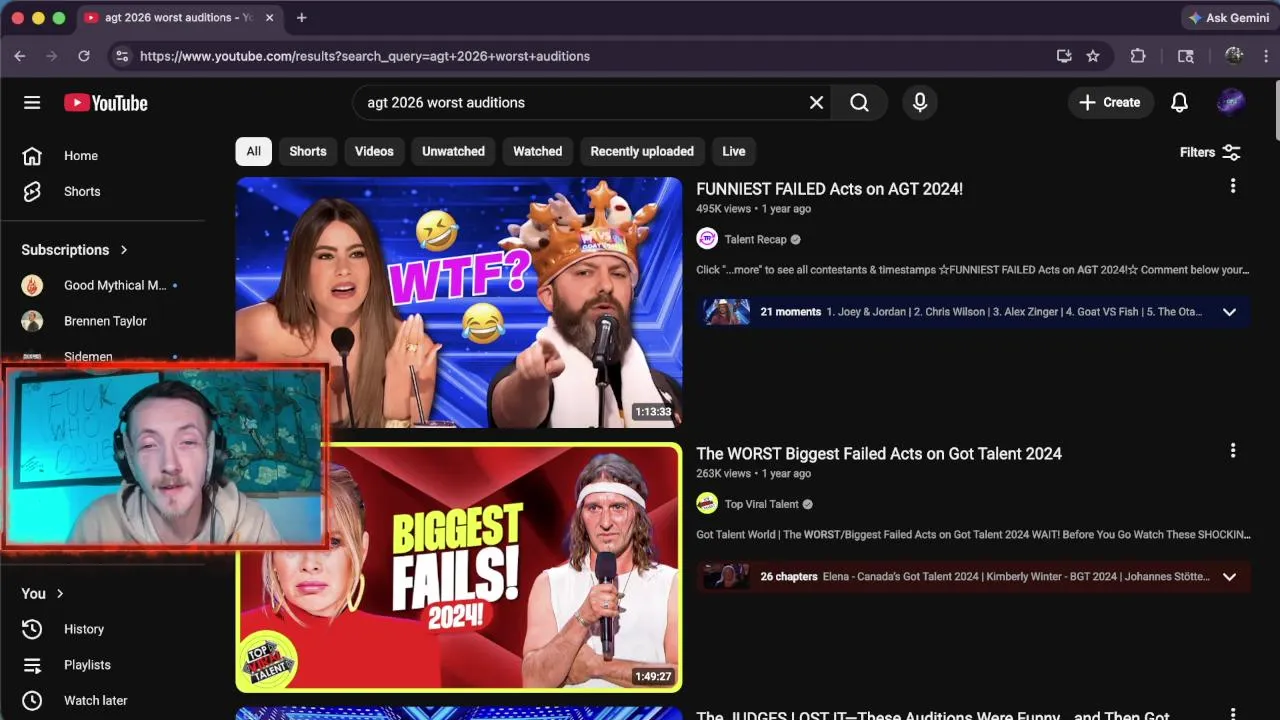Click the browser address bar URL
The width and height of the screenshot is (1280, 720).
[365, 57]
